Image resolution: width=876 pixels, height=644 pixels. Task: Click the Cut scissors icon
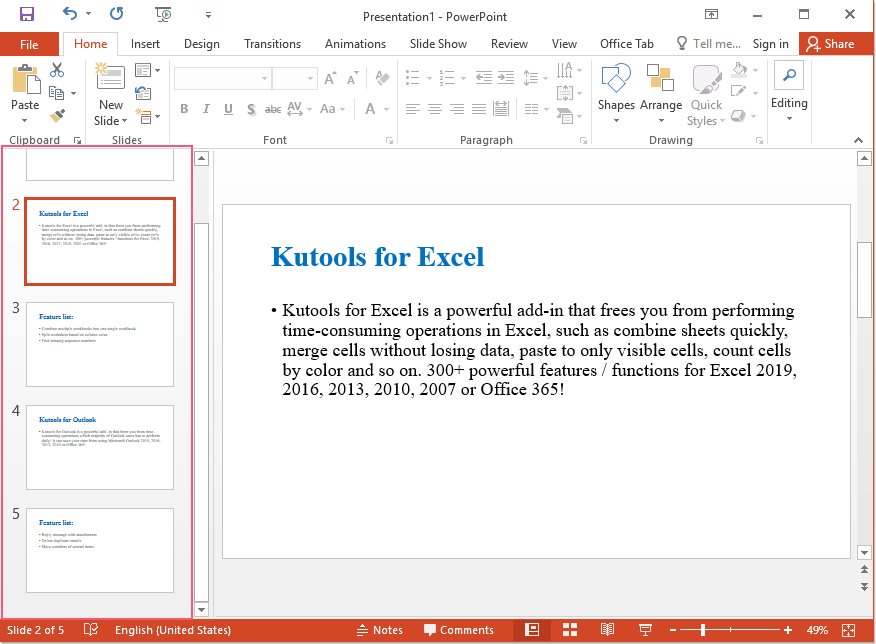pos(57,70)
